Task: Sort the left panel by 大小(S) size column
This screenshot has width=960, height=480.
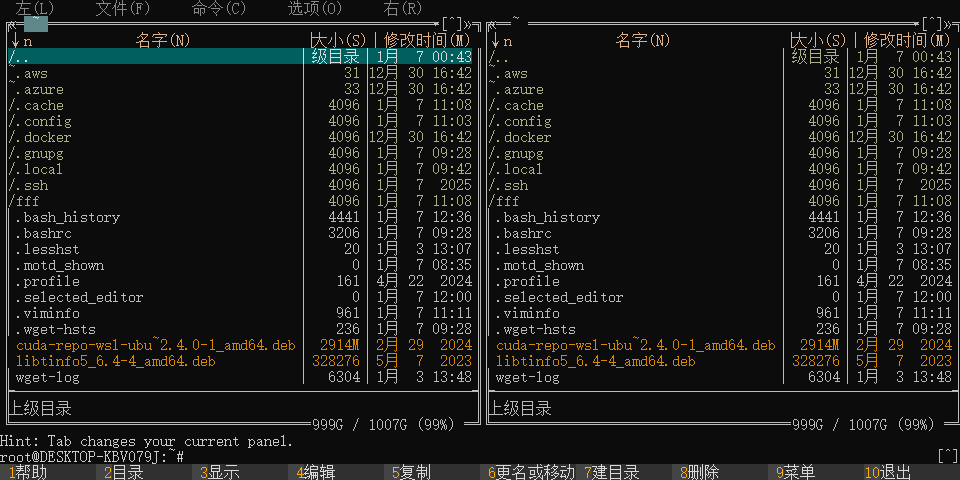Action: click(339, 41)
